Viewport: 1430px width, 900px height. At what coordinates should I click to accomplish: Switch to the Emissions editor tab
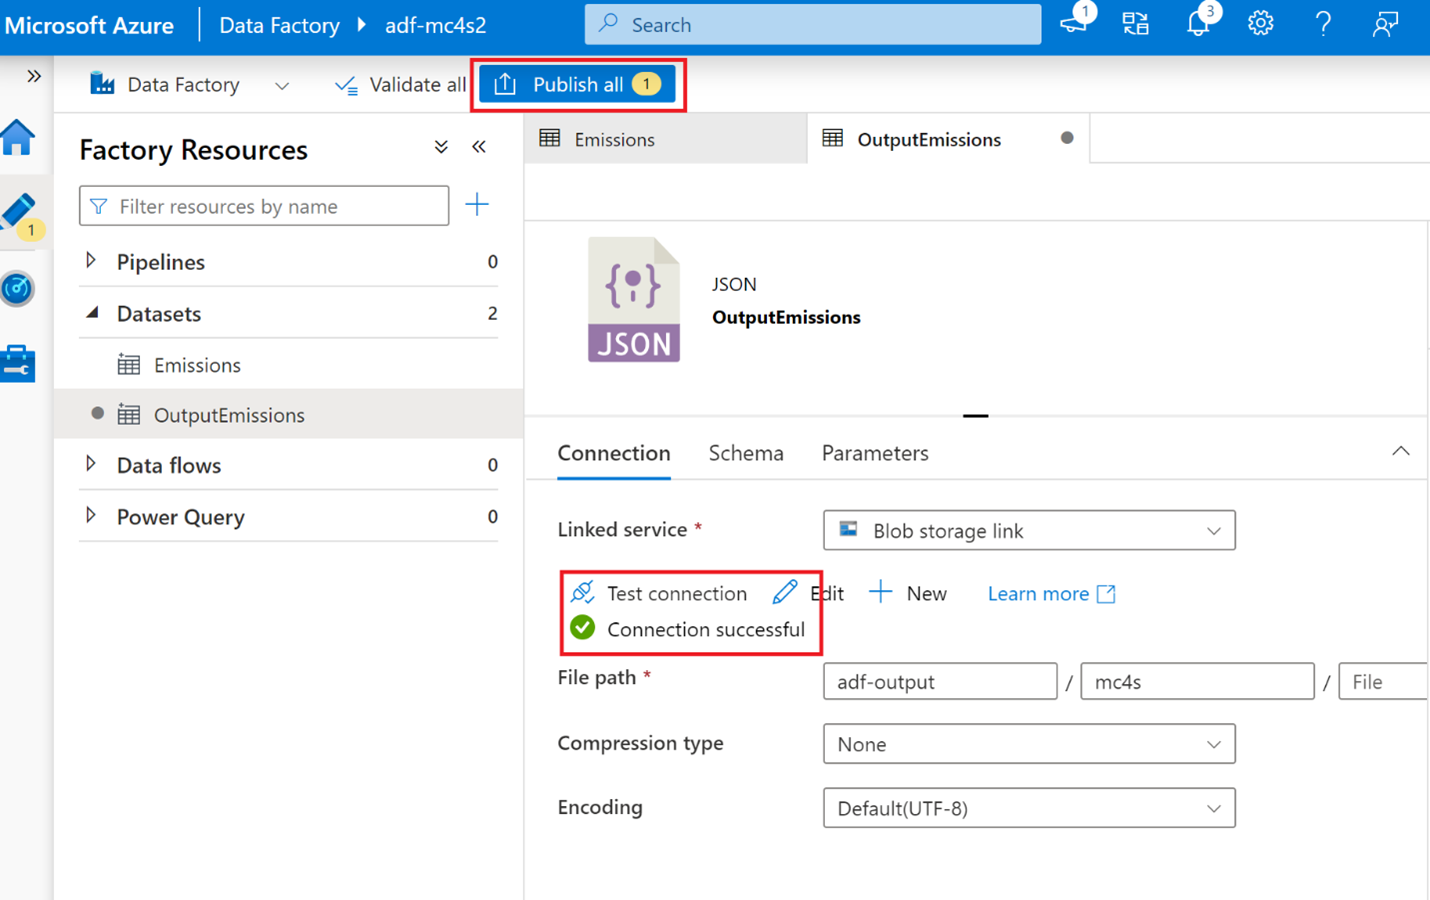tap(665, 139)
